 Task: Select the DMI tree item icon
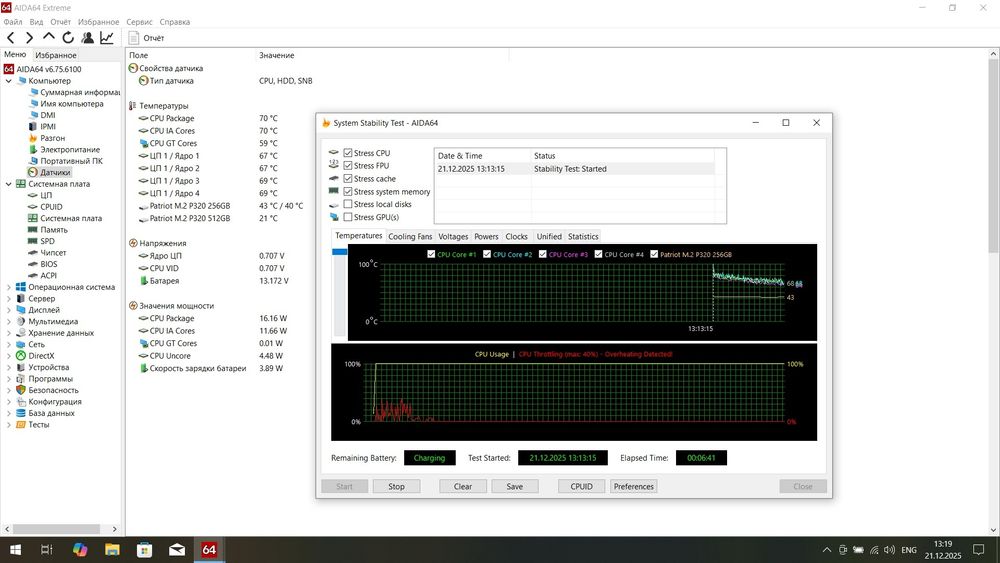tap(34, 115)
